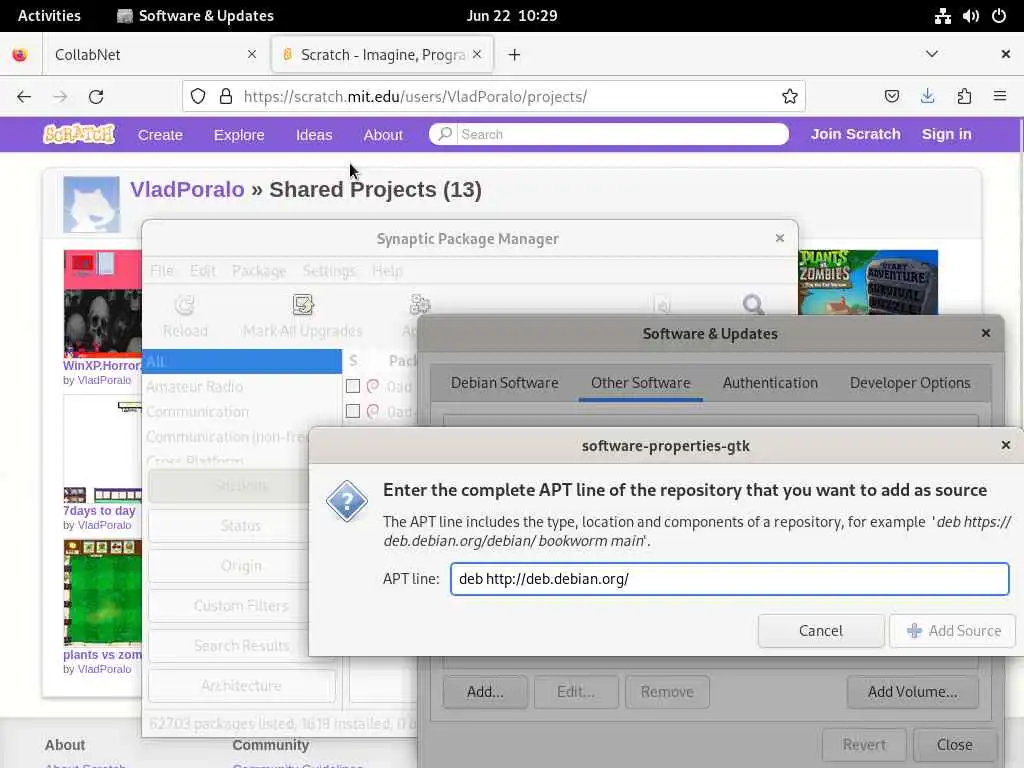Switch to Debian Software tab
The image size is (1024, 768).
pos(504,383)
